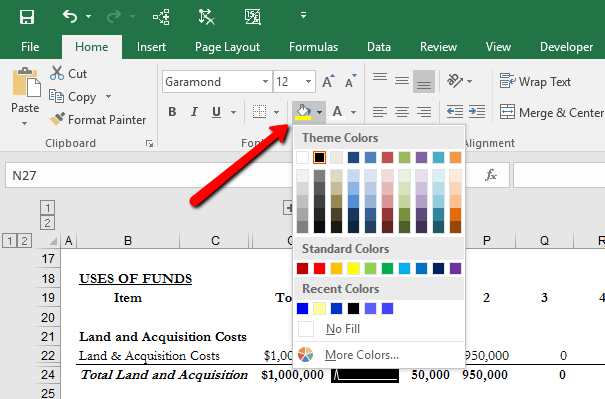The height and width of the screenshot is (399, 605).
Task: Click Decrease Font Size icon
Action: click(x=351, y=81)
